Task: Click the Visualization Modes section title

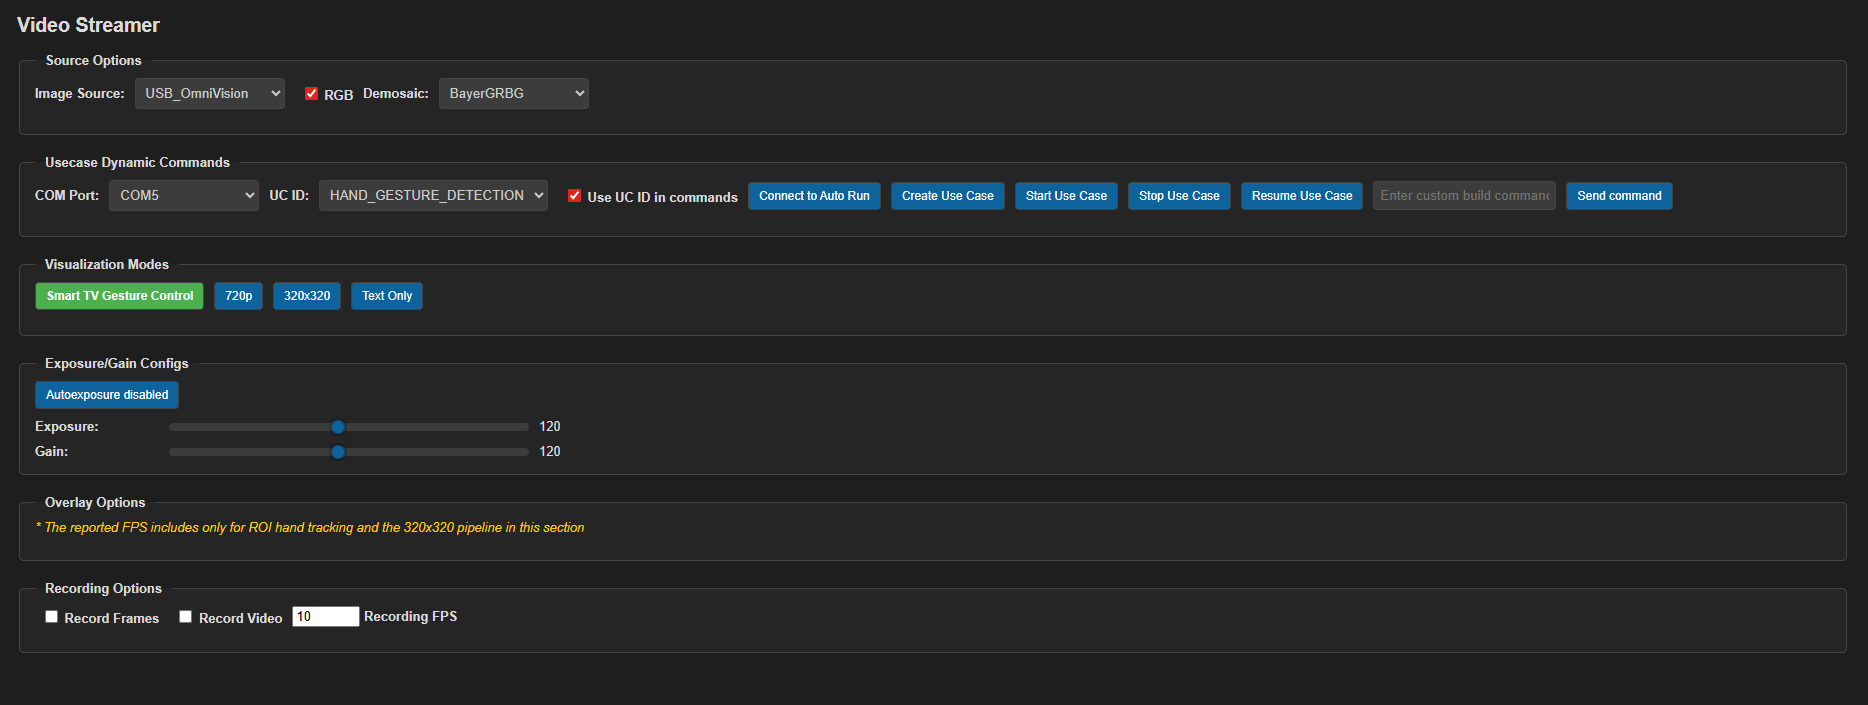Action: coord(107,265)
